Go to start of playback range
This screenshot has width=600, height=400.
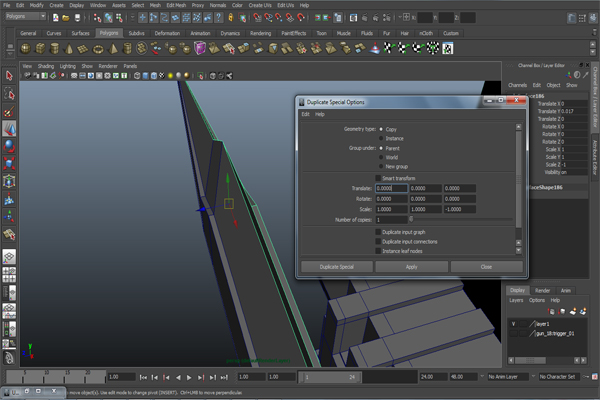click(143, 377)
